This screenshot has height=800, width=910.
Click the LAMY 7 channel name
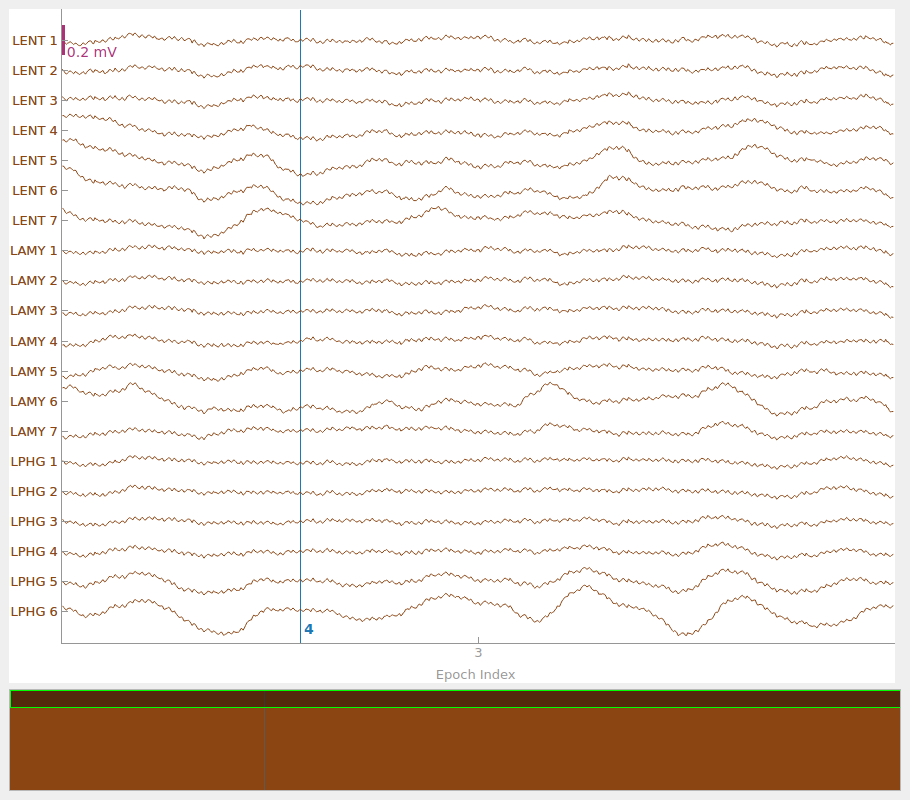tap(34, 432)
